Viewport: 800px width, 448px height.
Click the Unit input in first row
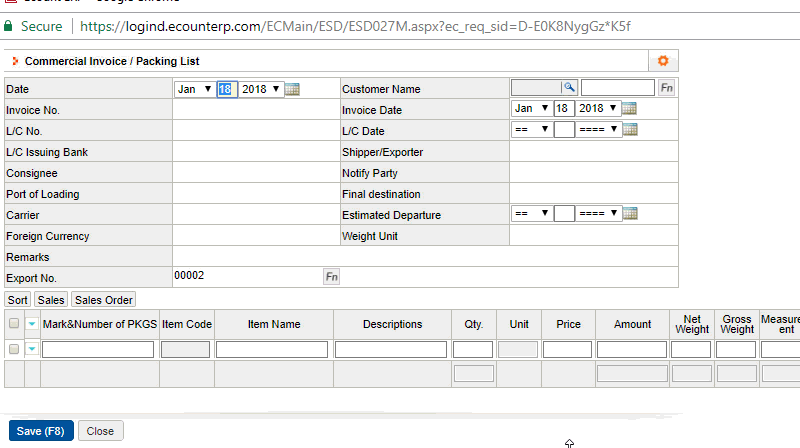tap(518, 350)
